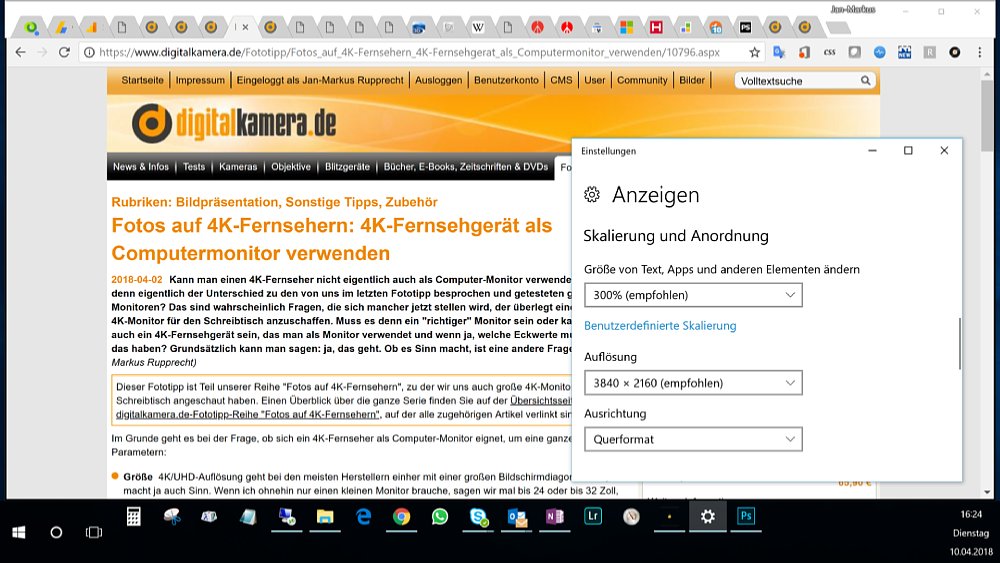Screen dimensions: 1000x563
Task: Reload the page with the refresh icon
Action: (x=64, y=52)
